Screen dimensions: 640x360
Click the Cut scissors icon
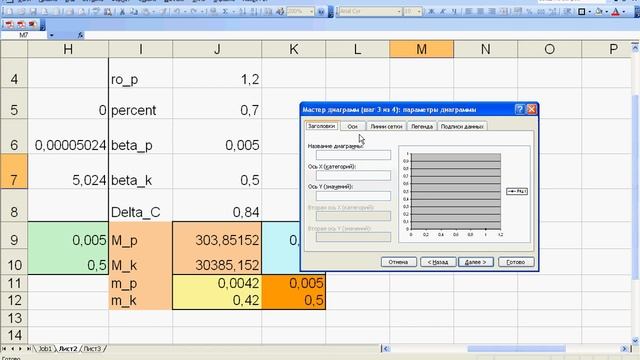(x=122, y=12)
